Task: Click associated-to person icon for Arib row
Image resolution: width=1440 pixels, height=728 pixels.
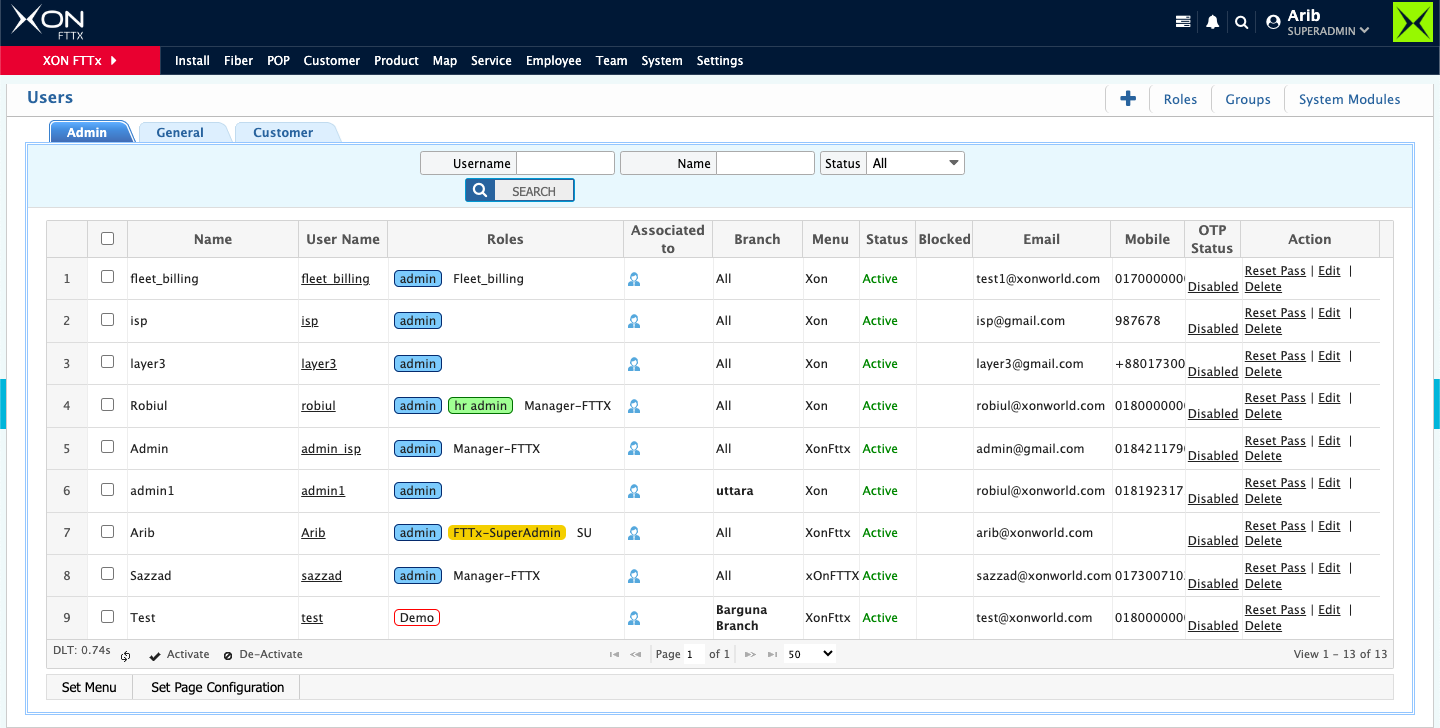Action: [x=634, y=533]
